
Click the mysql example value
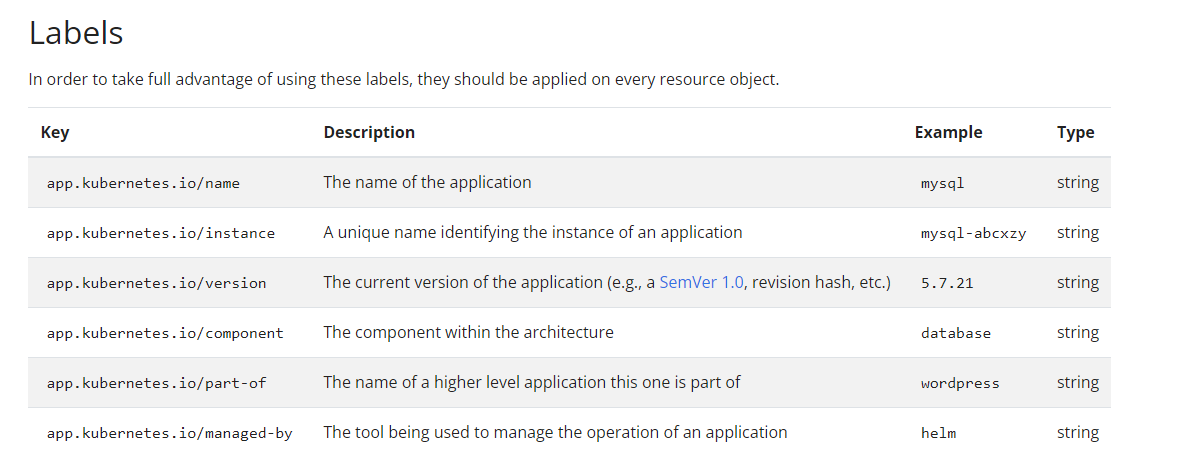(x=942, y=183)
